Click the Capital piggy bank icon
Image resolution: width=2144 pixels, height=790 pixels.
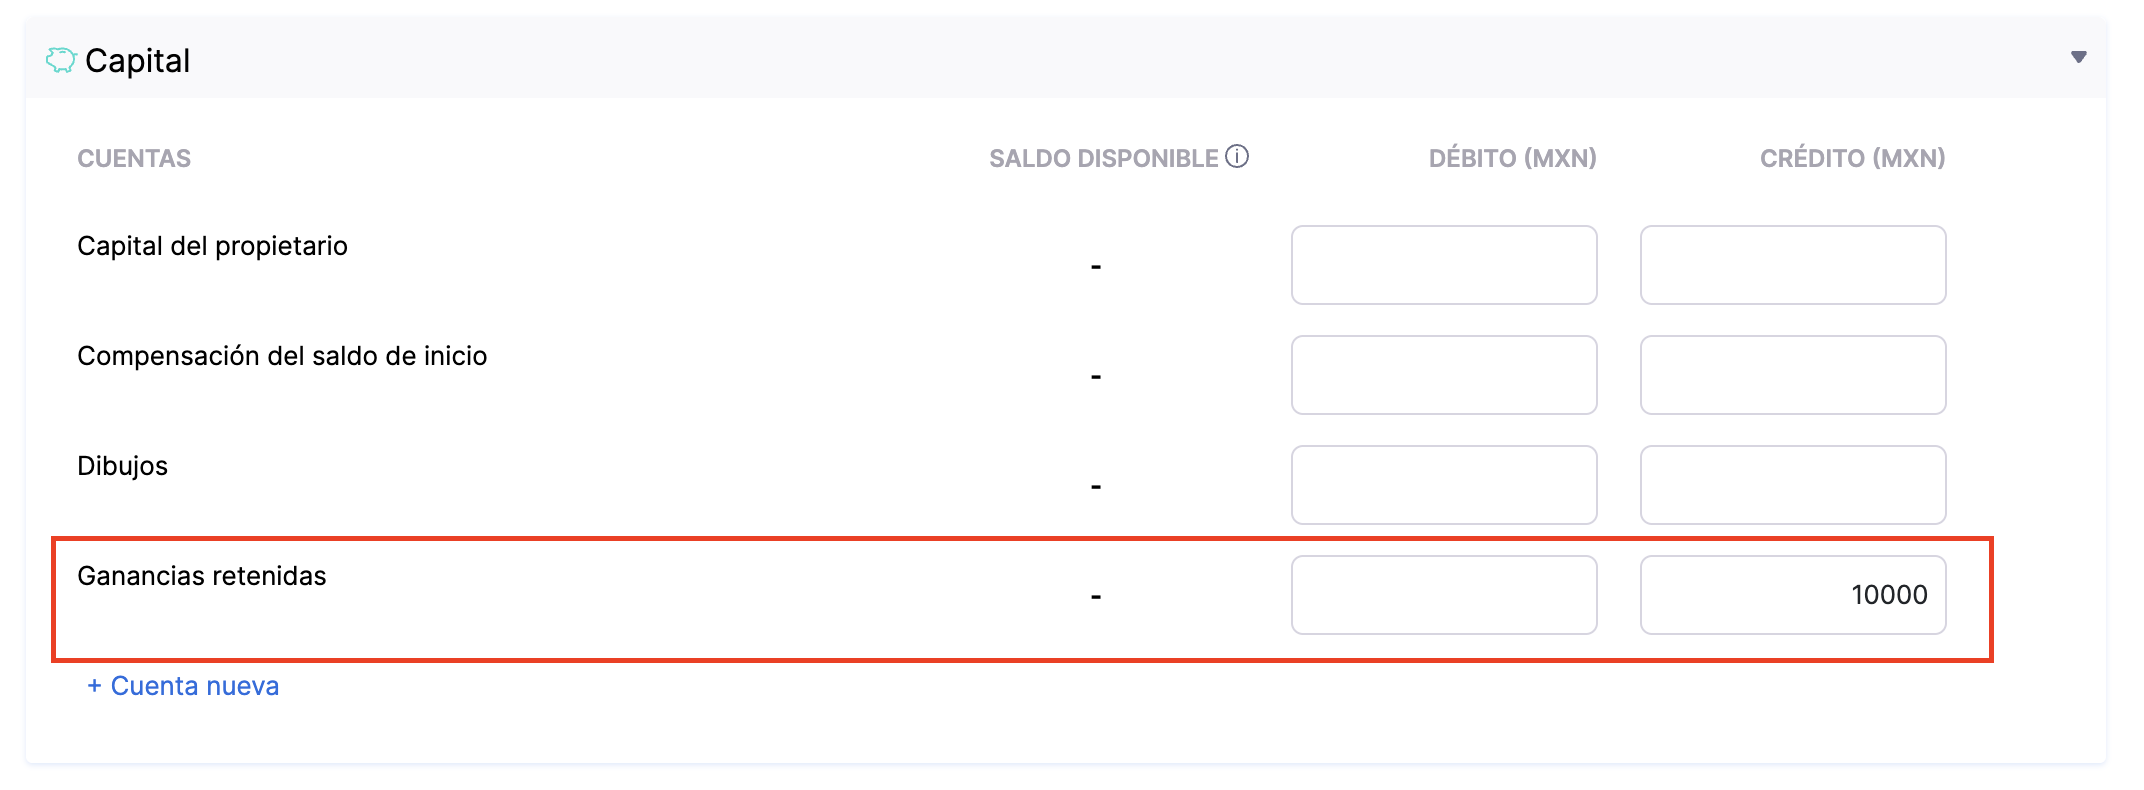tap(61, 61)
